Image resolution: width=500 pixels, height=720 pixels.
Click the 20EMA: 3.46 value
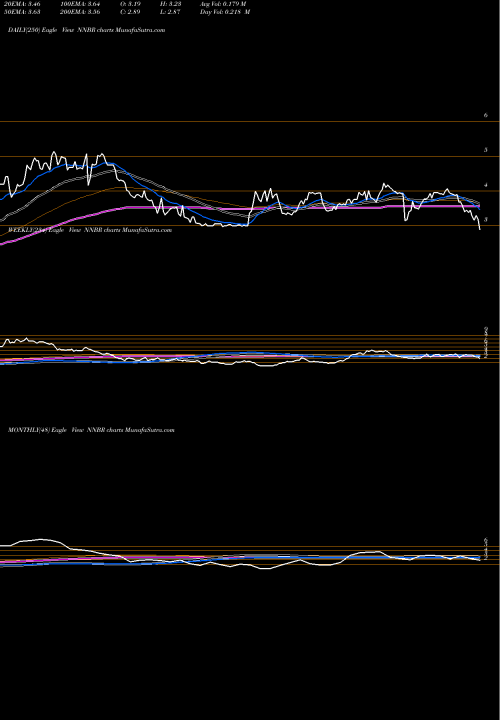click(x=21, y=4)
